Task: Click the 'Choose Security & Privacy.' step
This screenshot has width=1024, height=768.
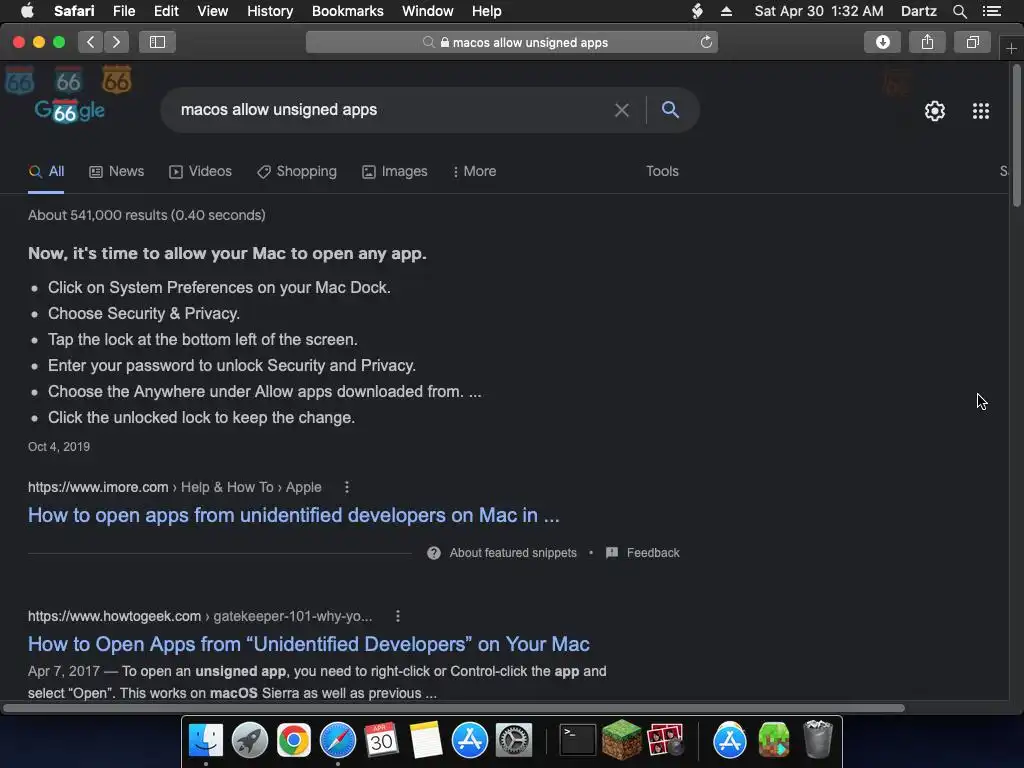Action: [144, 313]
